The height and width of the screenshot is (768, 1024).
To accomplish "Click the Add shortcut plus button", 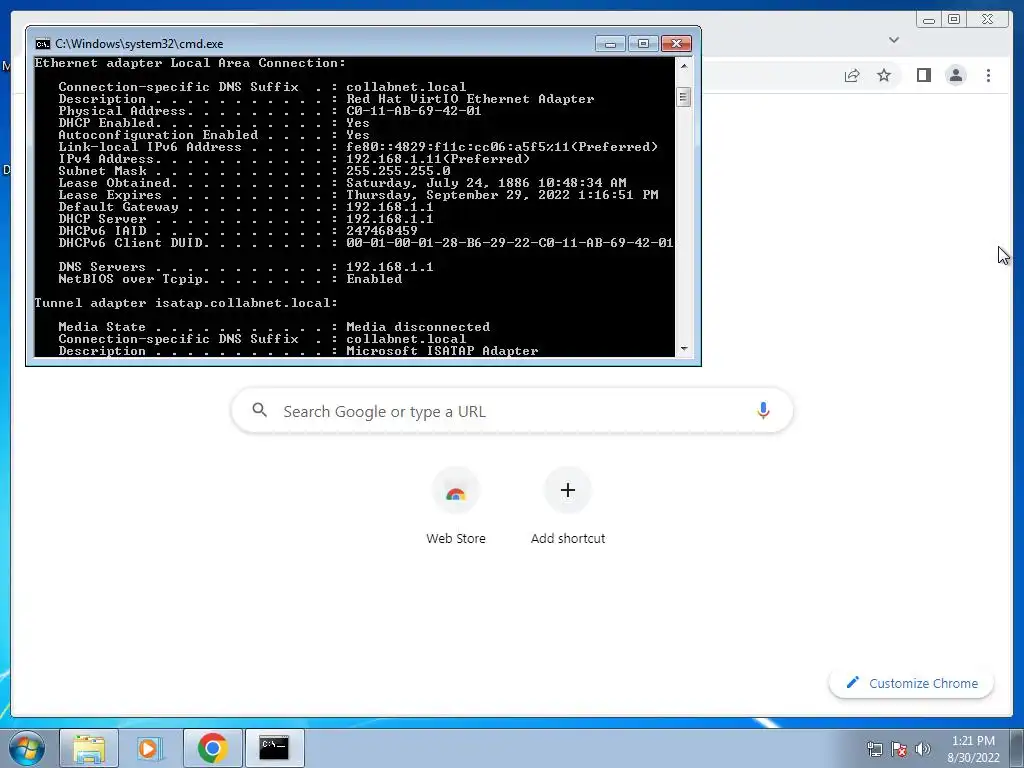I will coord(568,490).
